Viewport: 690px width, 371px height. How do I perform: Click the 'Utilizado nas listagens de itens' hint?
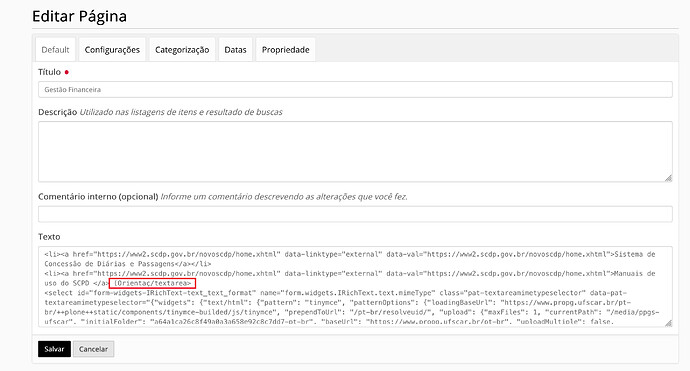coord(181,112)
